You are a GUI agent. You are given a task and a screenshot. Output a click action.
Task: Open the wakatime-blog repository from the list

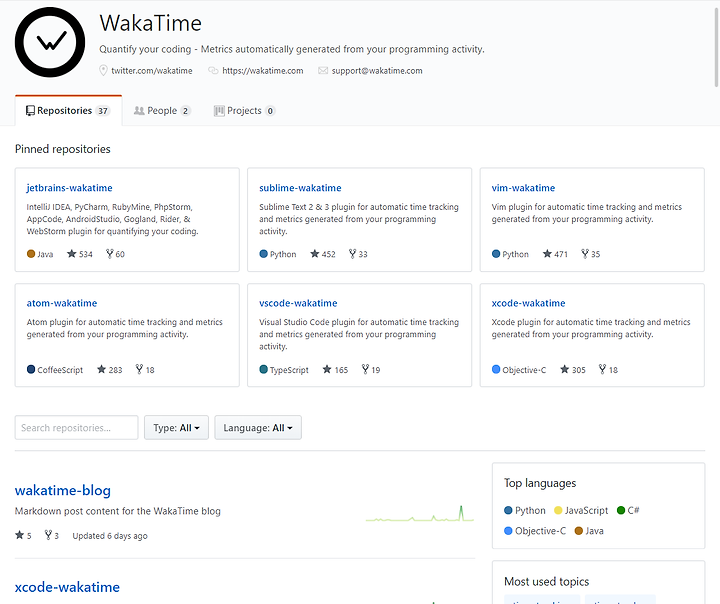click(x=62, y=491)
